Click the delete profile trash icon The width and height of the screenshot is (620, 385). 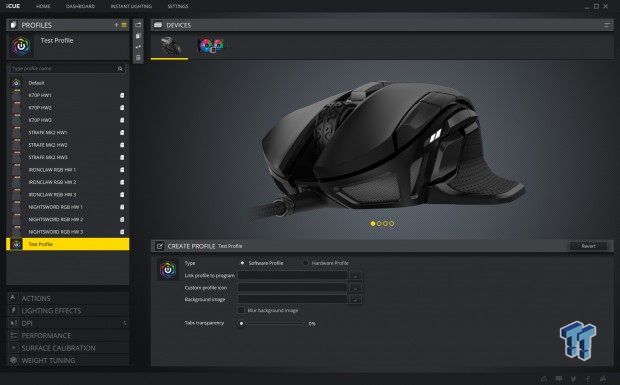[138, 58]
